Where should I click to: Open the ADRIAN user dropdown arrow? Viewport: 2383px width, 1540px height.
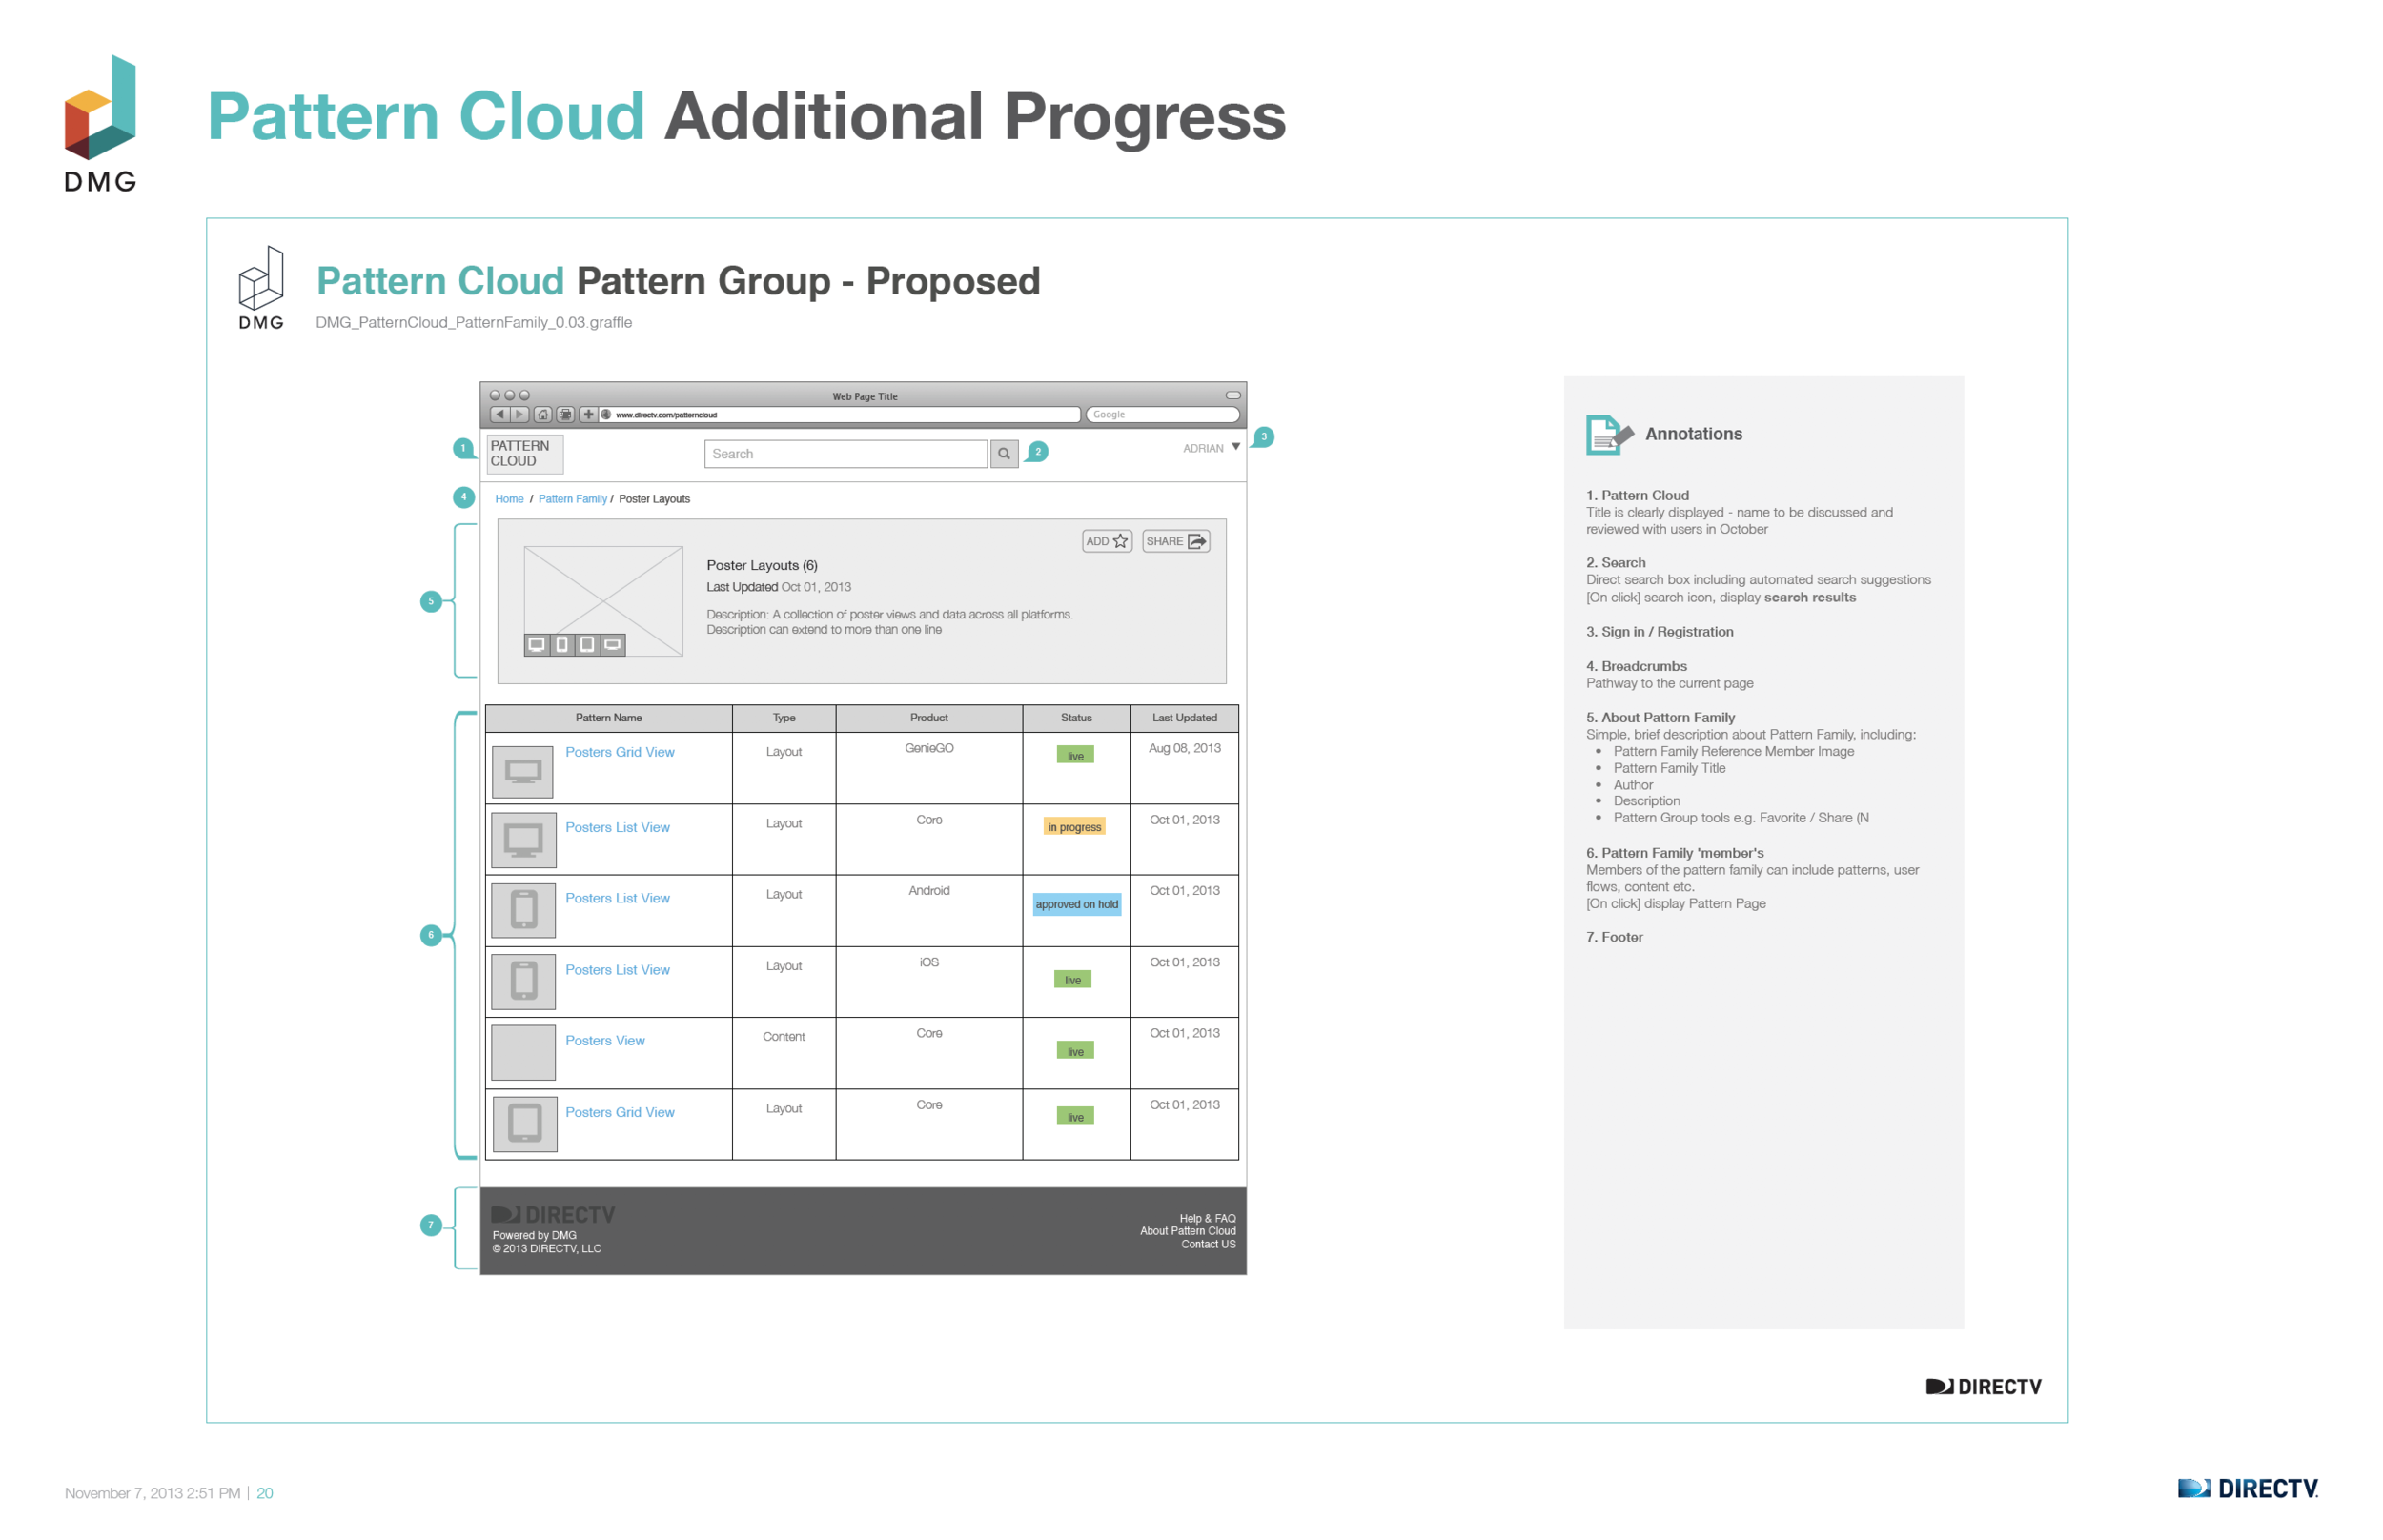pyautogui.click(x=1236, y=446)
